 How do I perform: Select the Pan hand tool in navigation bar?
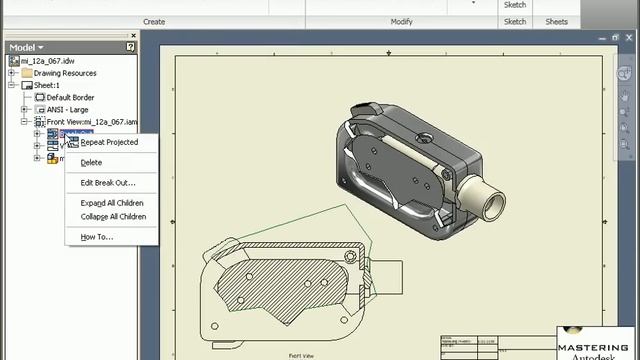(x=624, y=97)
